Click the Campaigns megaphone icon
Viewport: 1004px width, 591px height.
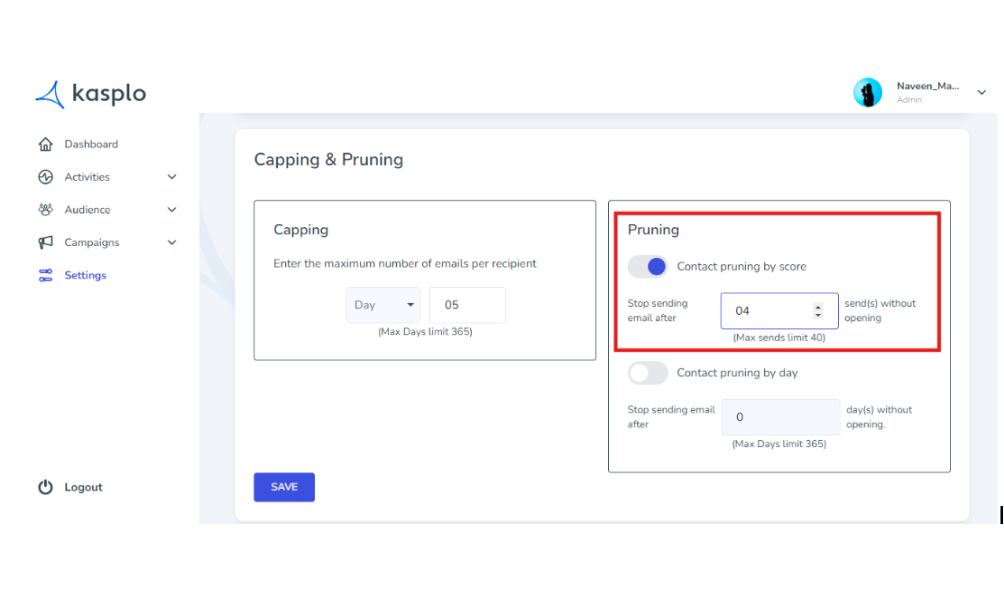pos(45,242)
